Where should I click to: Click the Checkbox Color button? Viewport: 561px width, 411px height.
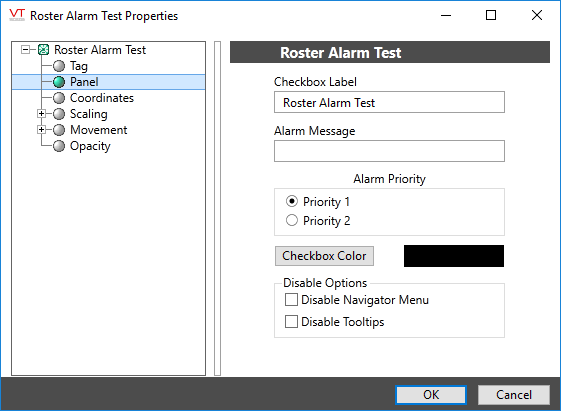coord(325,256)
